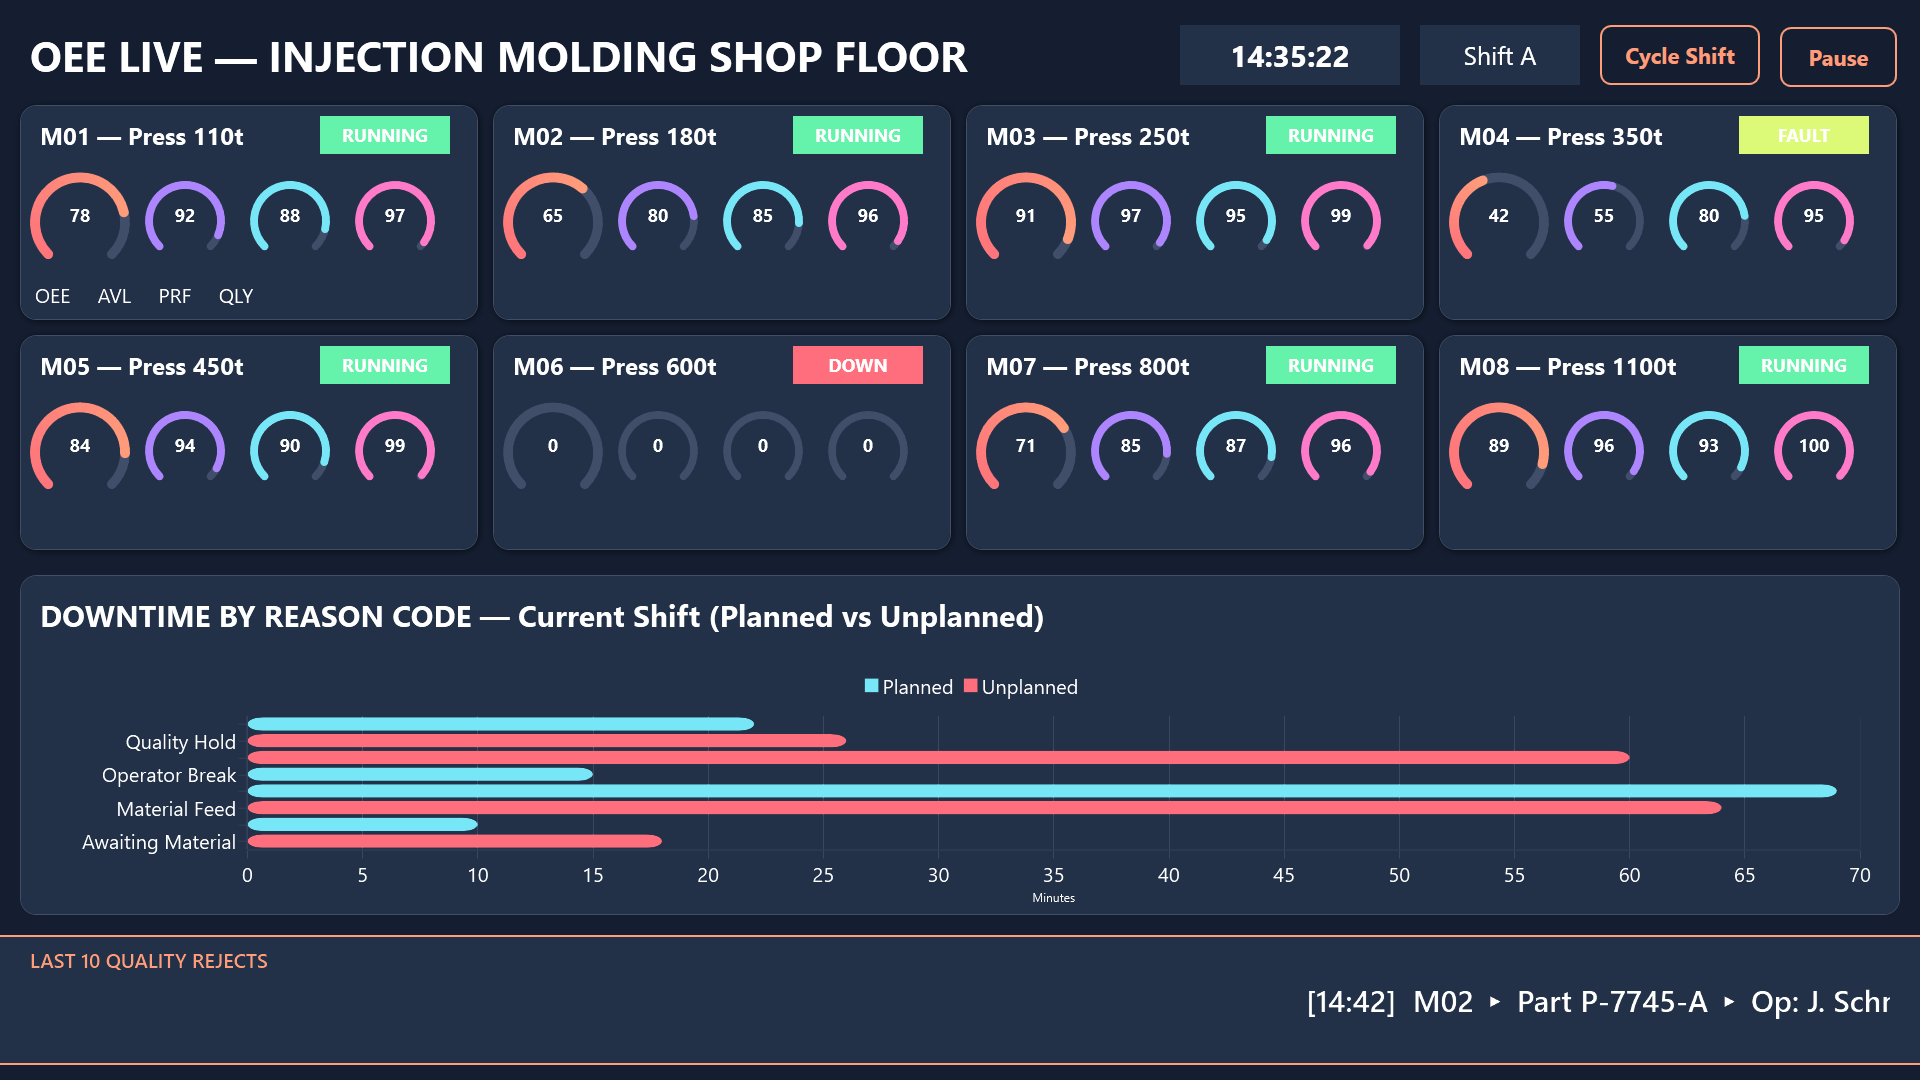Click the Quality Hold axis label
The height and width of the screenshot is (1080, 1920).
point(181,742)
